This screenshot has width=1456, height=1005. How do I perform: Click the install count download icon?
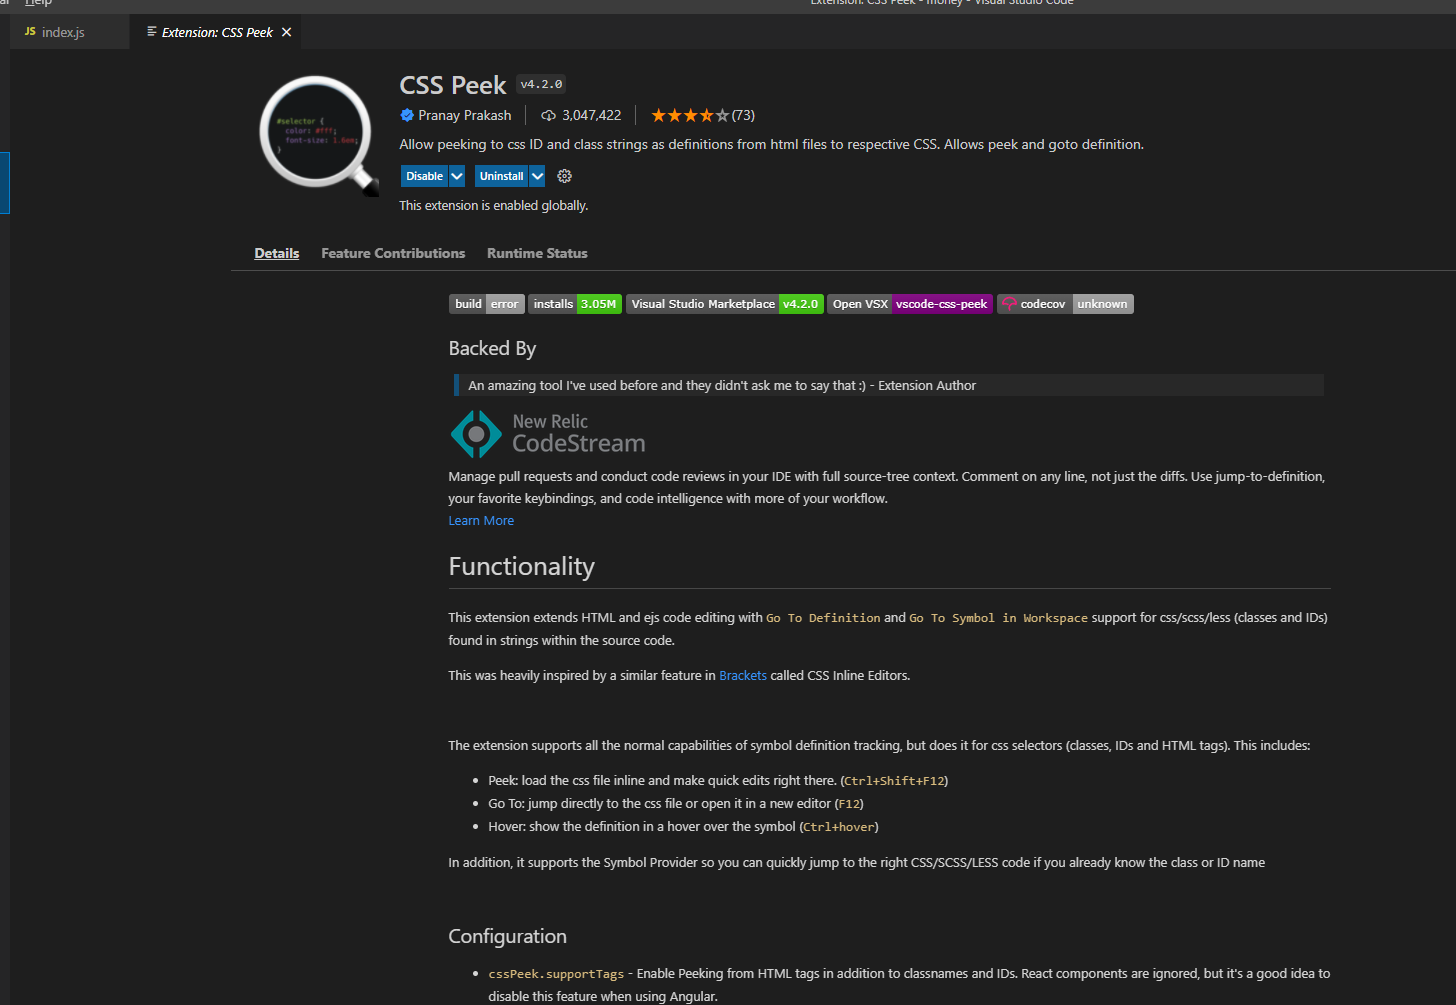click(x=548, y=115)
